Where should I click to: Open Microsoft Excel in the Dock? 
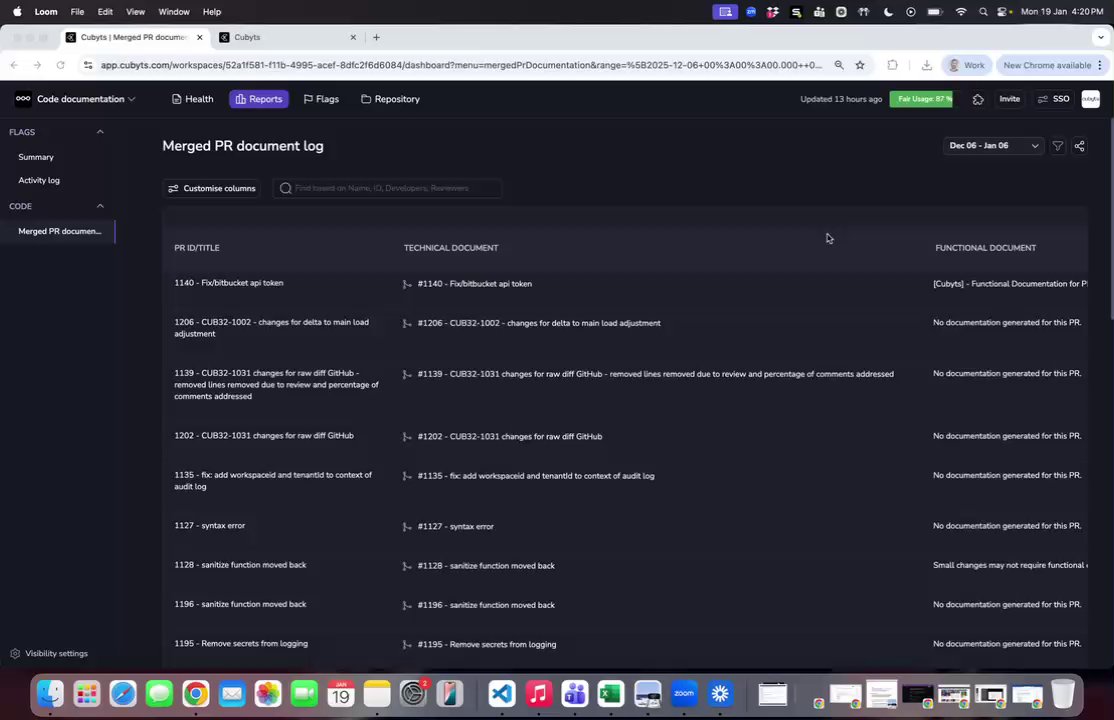610,694
